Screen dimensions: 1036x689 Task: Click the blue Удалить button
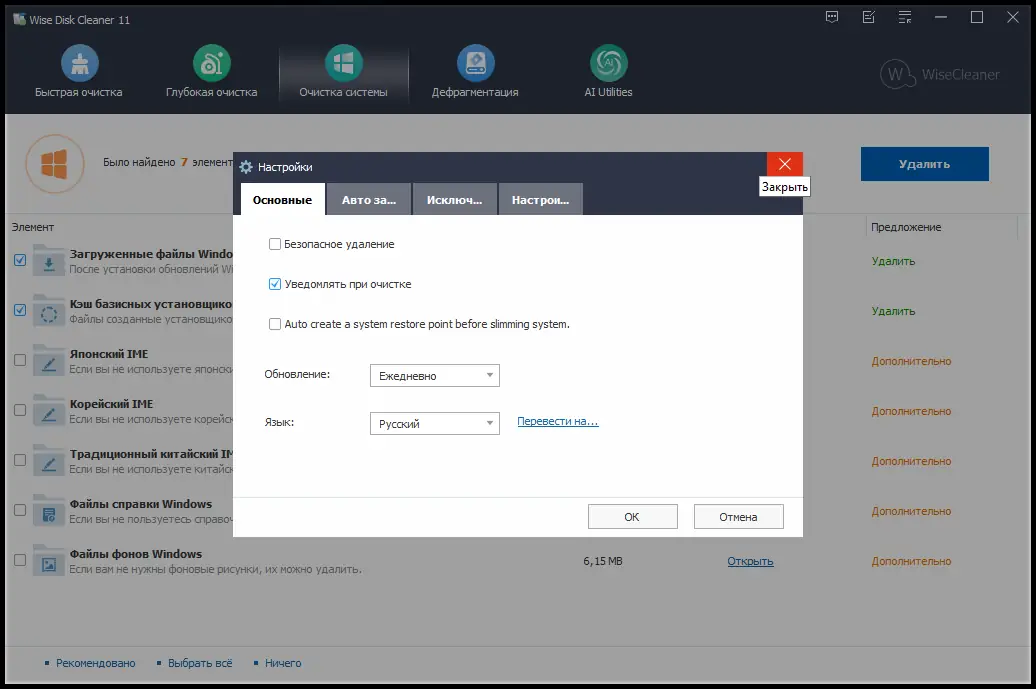924,164
